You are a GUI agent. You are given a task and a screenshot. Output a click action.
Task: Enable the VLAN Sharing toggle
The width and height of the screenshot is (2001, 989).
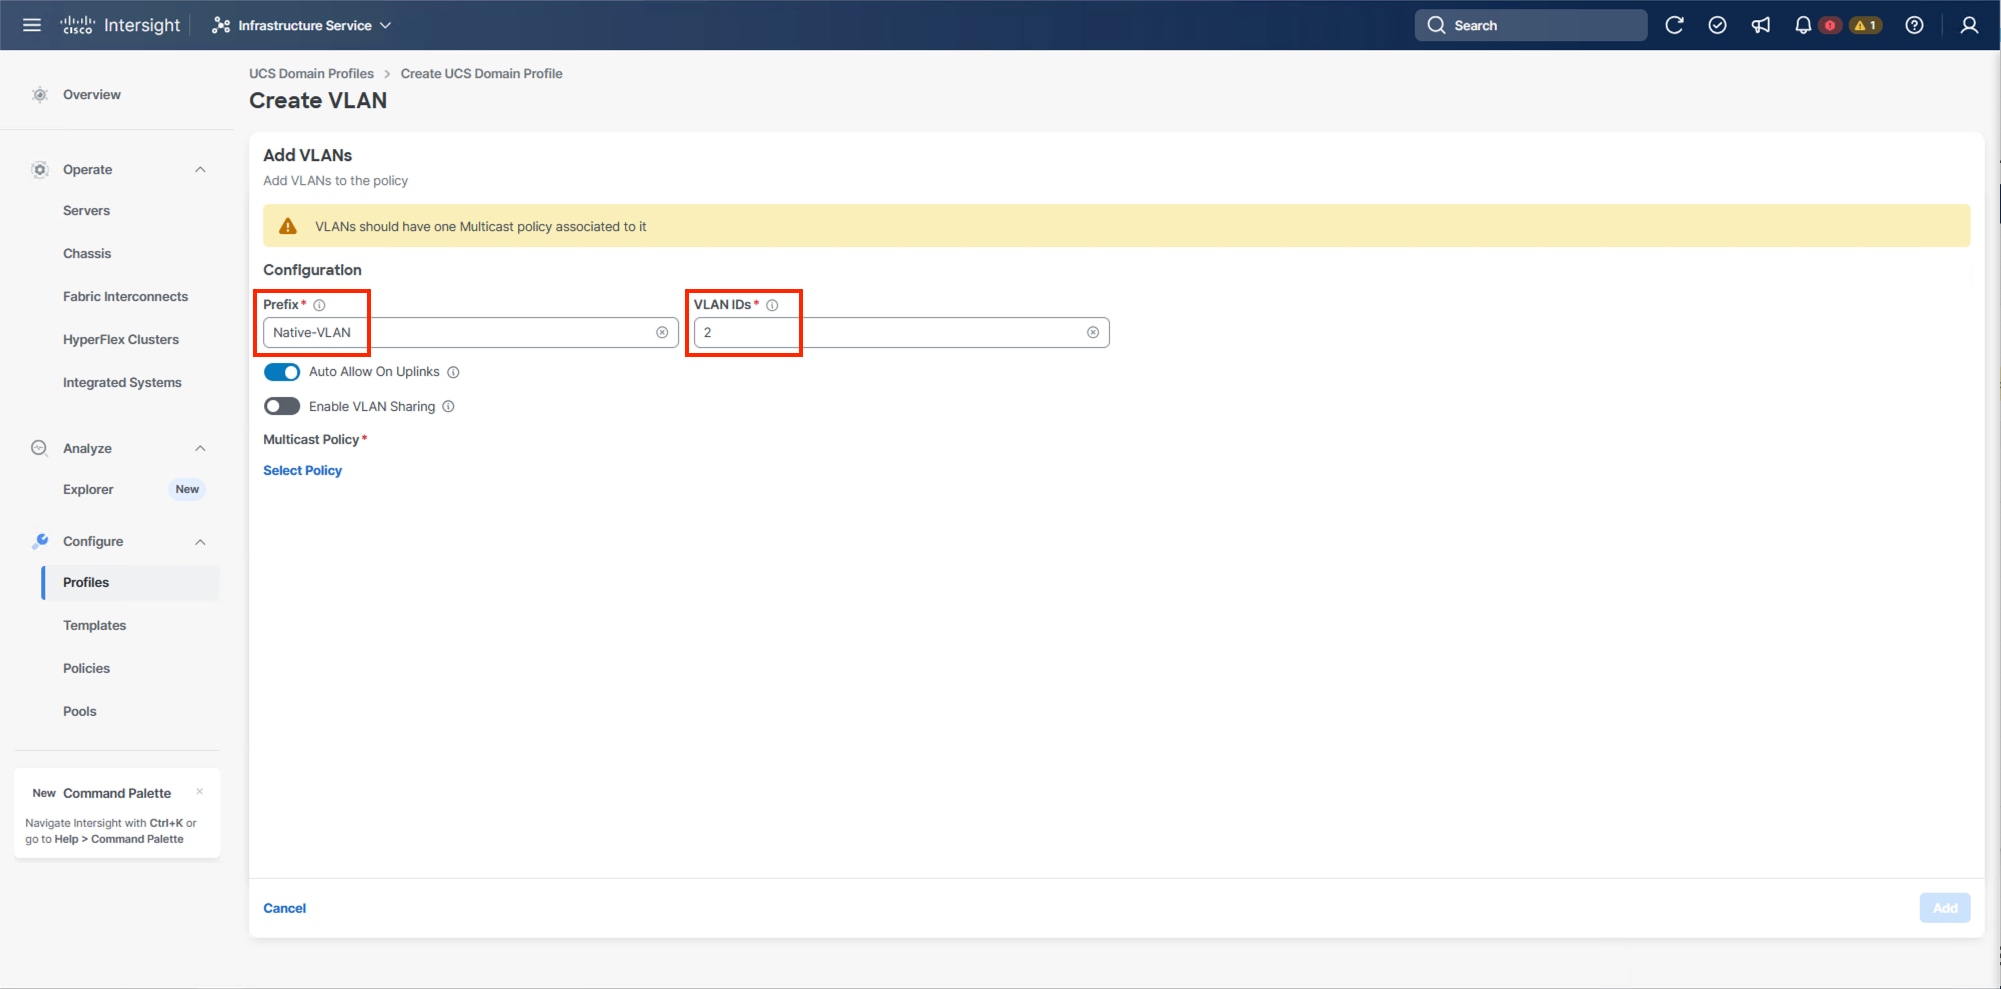pyautogui.click(x=281, y=406)
